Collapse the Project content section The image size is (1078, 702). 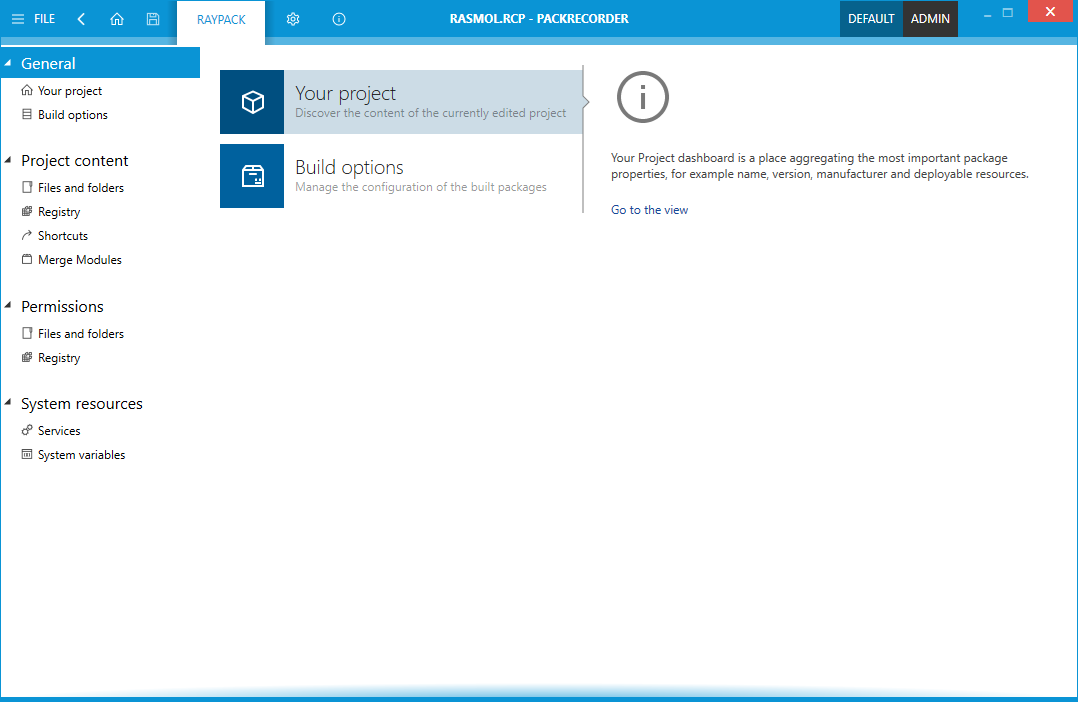8,160
